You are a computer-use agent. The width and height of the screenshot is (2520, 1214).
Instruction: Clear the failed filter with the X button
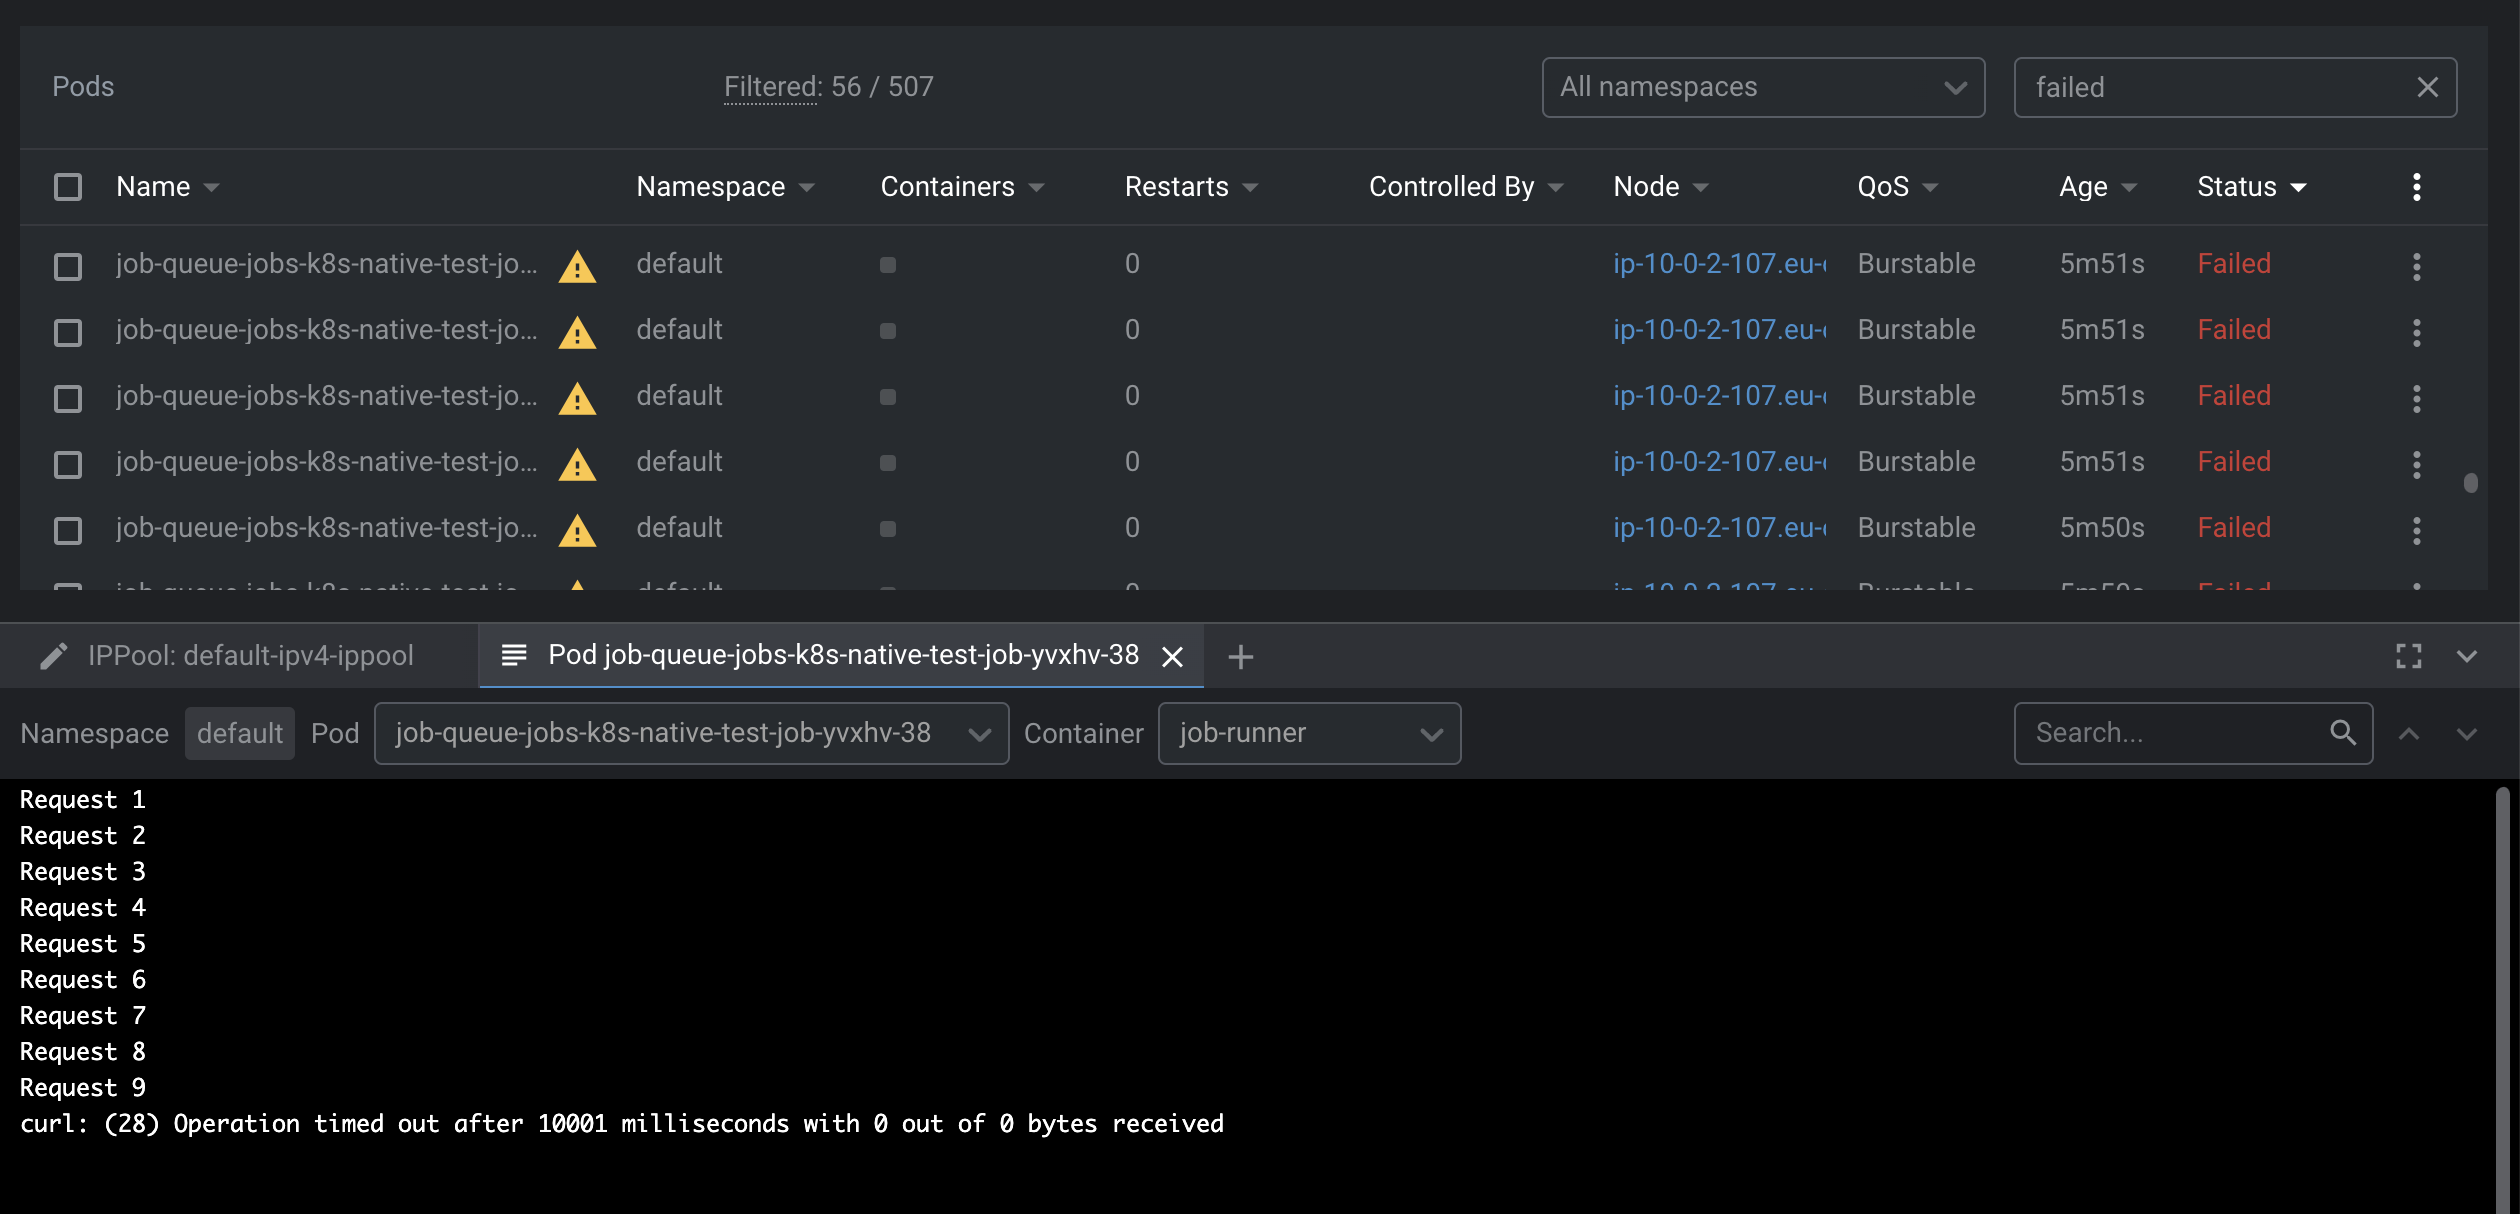tap(2428, 87)
